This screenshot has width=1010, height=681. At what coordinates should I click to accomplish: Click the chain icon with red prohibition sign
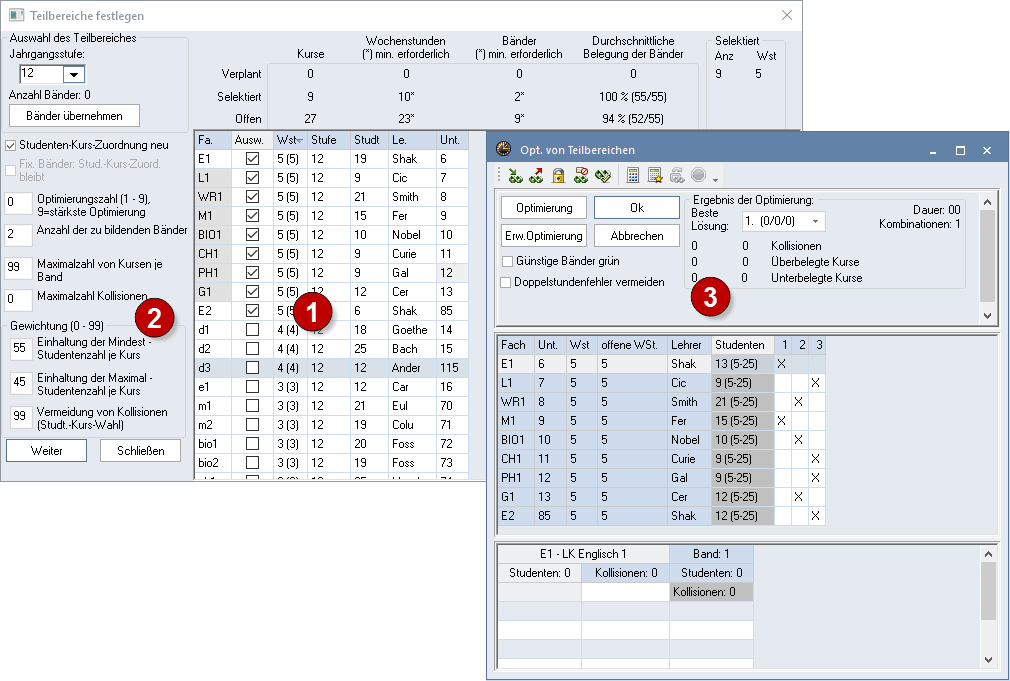(x=580, y=175)
